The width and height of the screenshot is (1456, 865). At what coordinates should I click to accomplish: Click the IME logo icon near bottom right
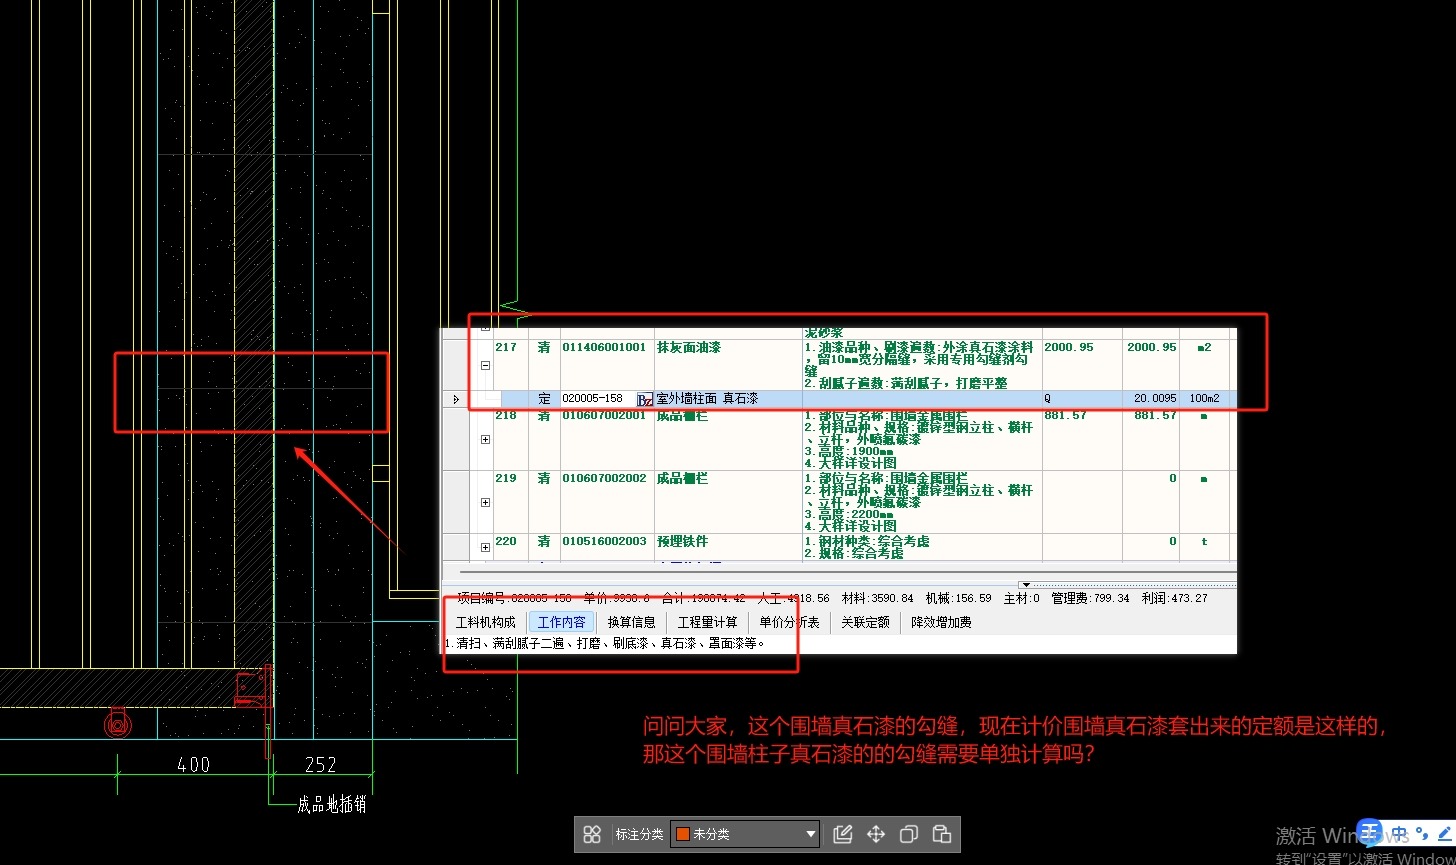[x=1371, y=832]
